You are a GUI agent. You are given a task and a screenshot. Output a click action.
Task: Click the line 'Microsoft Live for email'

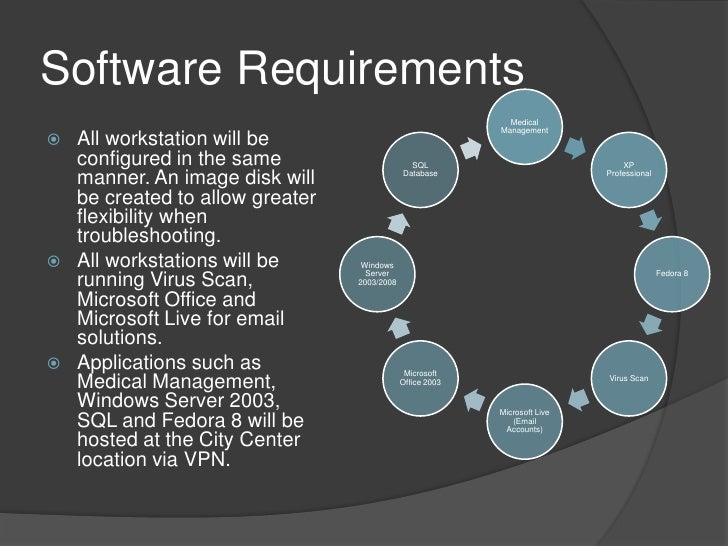coord(181,318)
